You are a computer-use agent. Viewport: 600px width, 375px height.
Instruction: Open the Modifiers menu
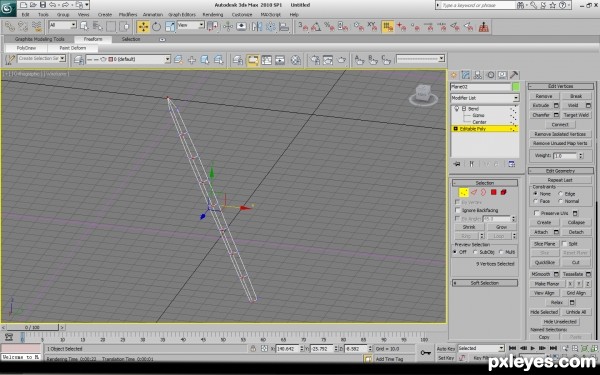[x=128, y=15]
